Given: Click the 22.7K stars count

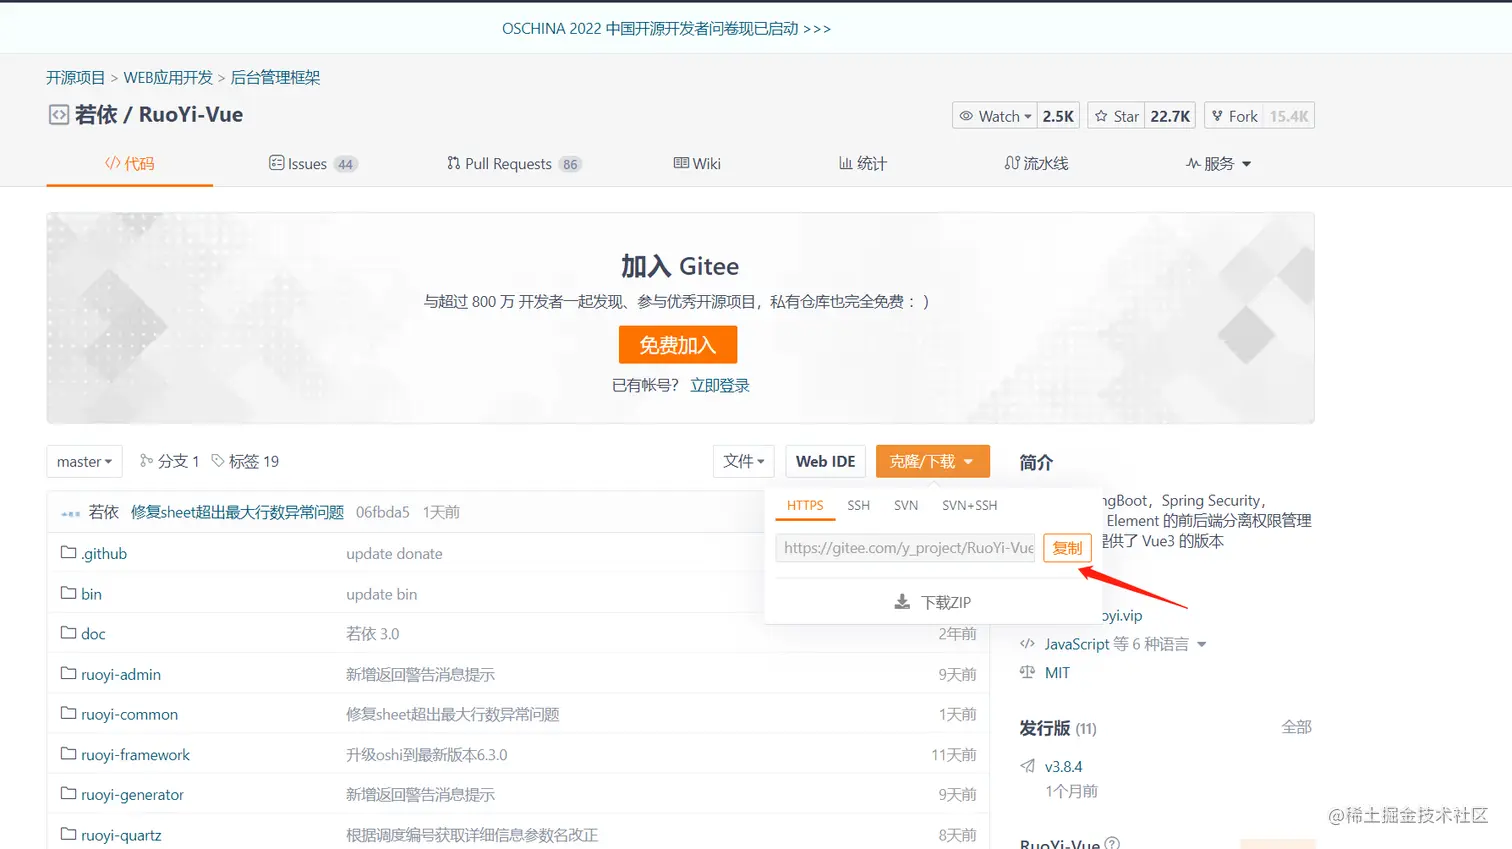Looking at the screenshot, I should (x=1170, y=116).
